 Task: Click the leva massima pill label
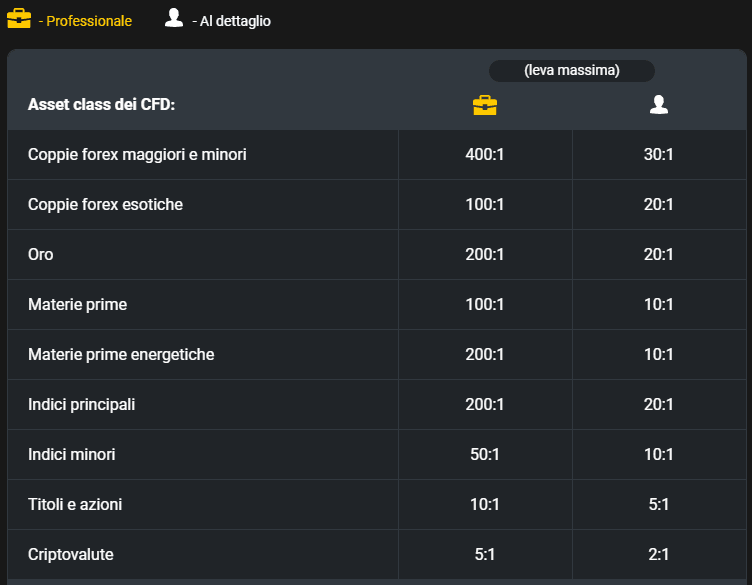coord(572,70)
